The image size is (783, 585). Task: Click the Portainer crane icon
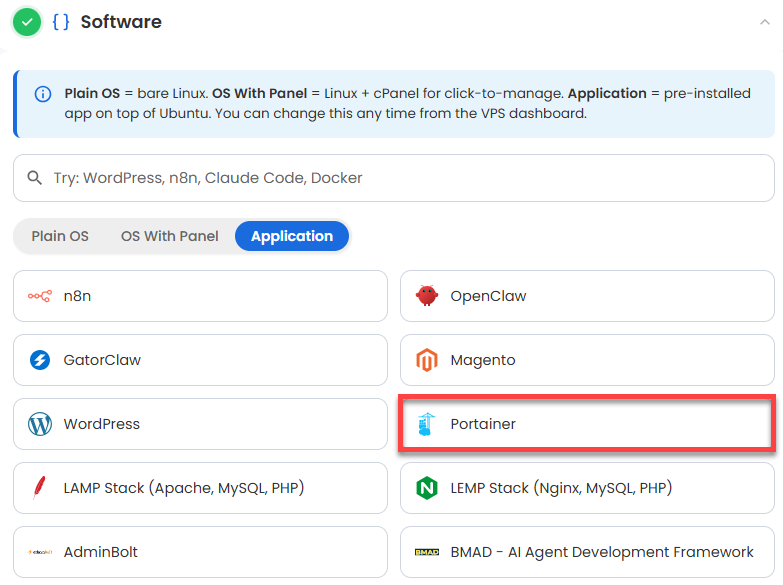pos(426,424)
